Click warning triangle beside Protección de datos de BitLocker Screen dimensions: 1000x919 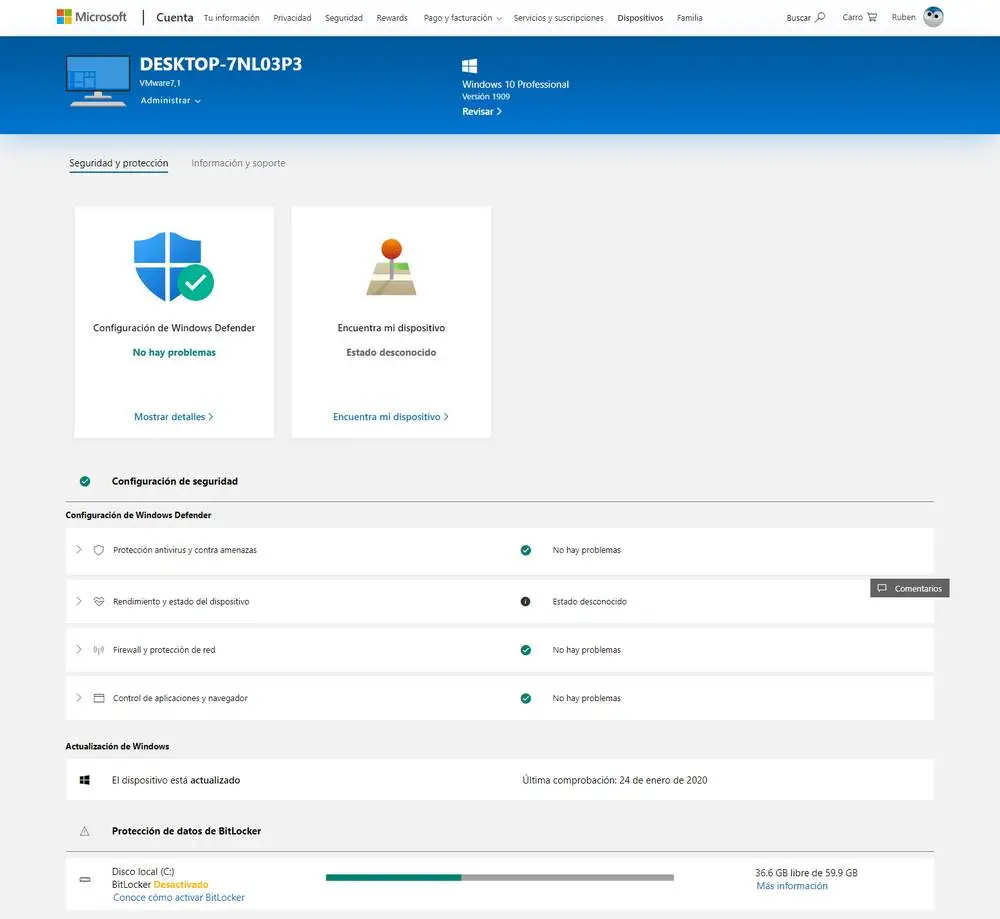coord(84,831)
